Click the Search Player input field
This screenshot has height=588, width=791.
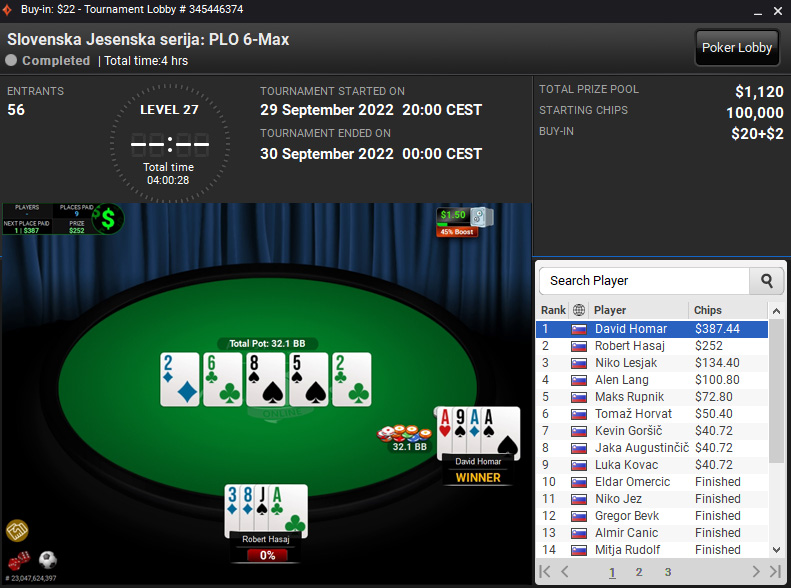coord(645,281)
